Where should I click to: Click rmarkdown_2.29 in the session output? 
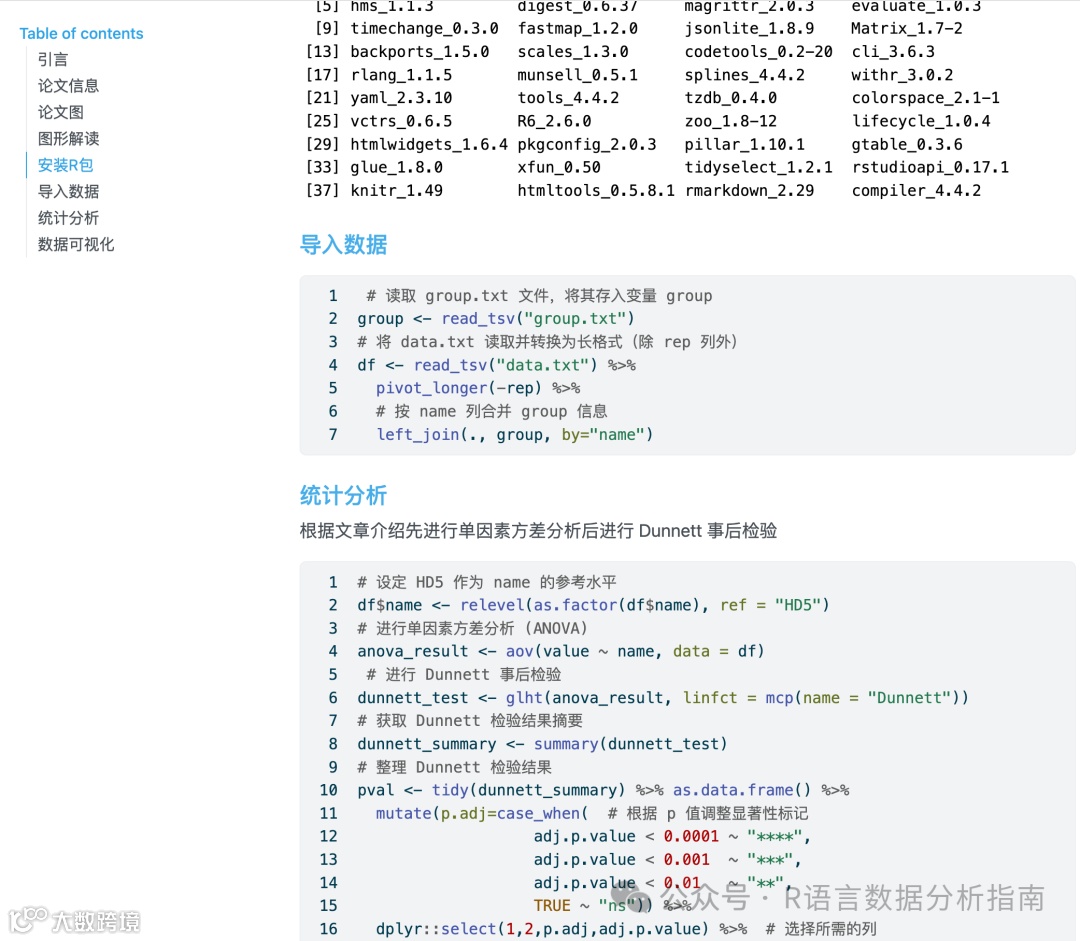point(749,190)
